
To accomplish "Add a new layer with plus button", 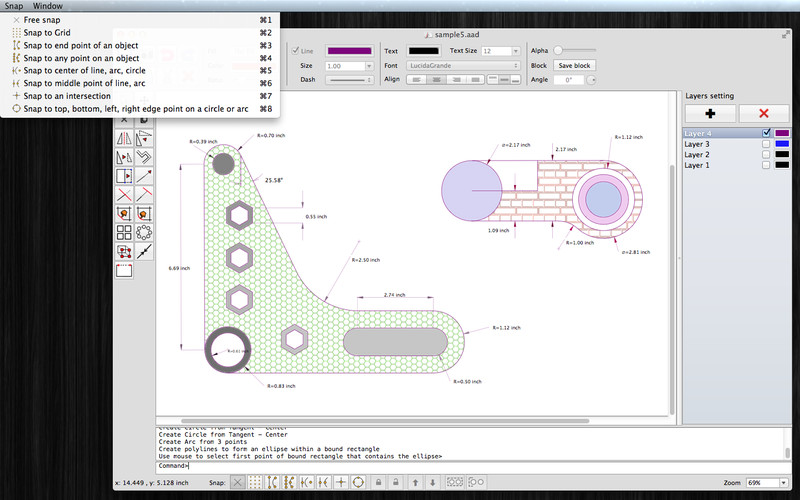I will click(710, 113).
